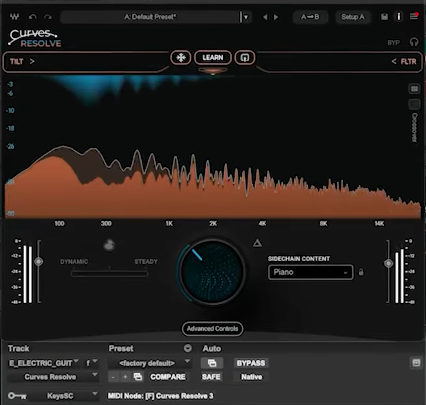The width and height of the screenshot is (426, 405).
Task: Click the A: Default Preset name field
Action: click(150, 17)
